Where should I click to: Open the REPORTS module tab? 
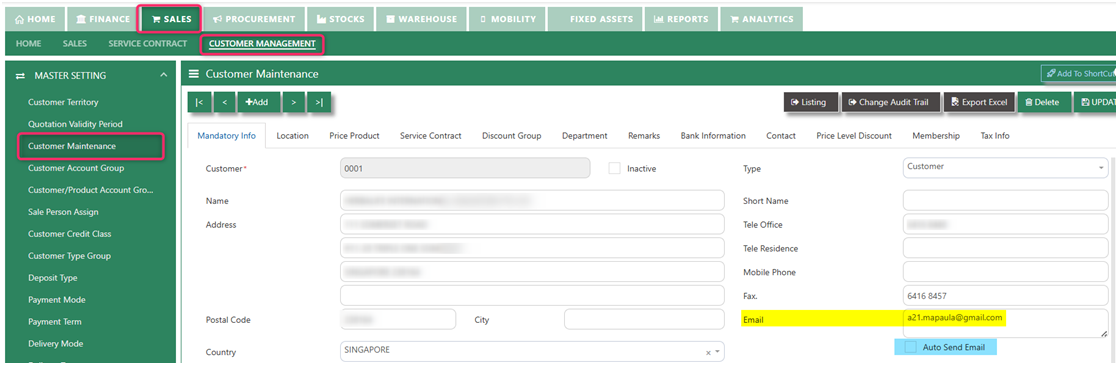pyautogui.click(x=681, y=19)
